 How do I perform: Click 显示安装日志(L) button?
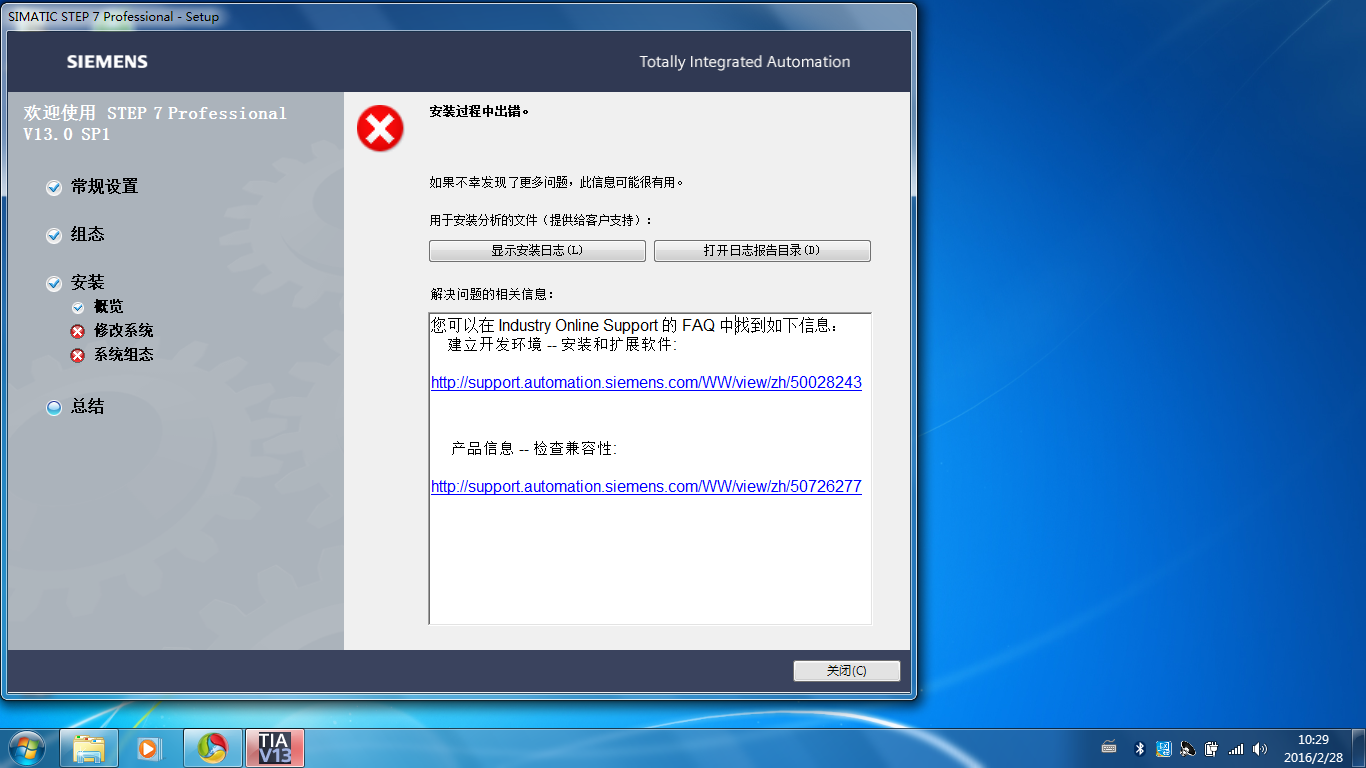[537, 251]
